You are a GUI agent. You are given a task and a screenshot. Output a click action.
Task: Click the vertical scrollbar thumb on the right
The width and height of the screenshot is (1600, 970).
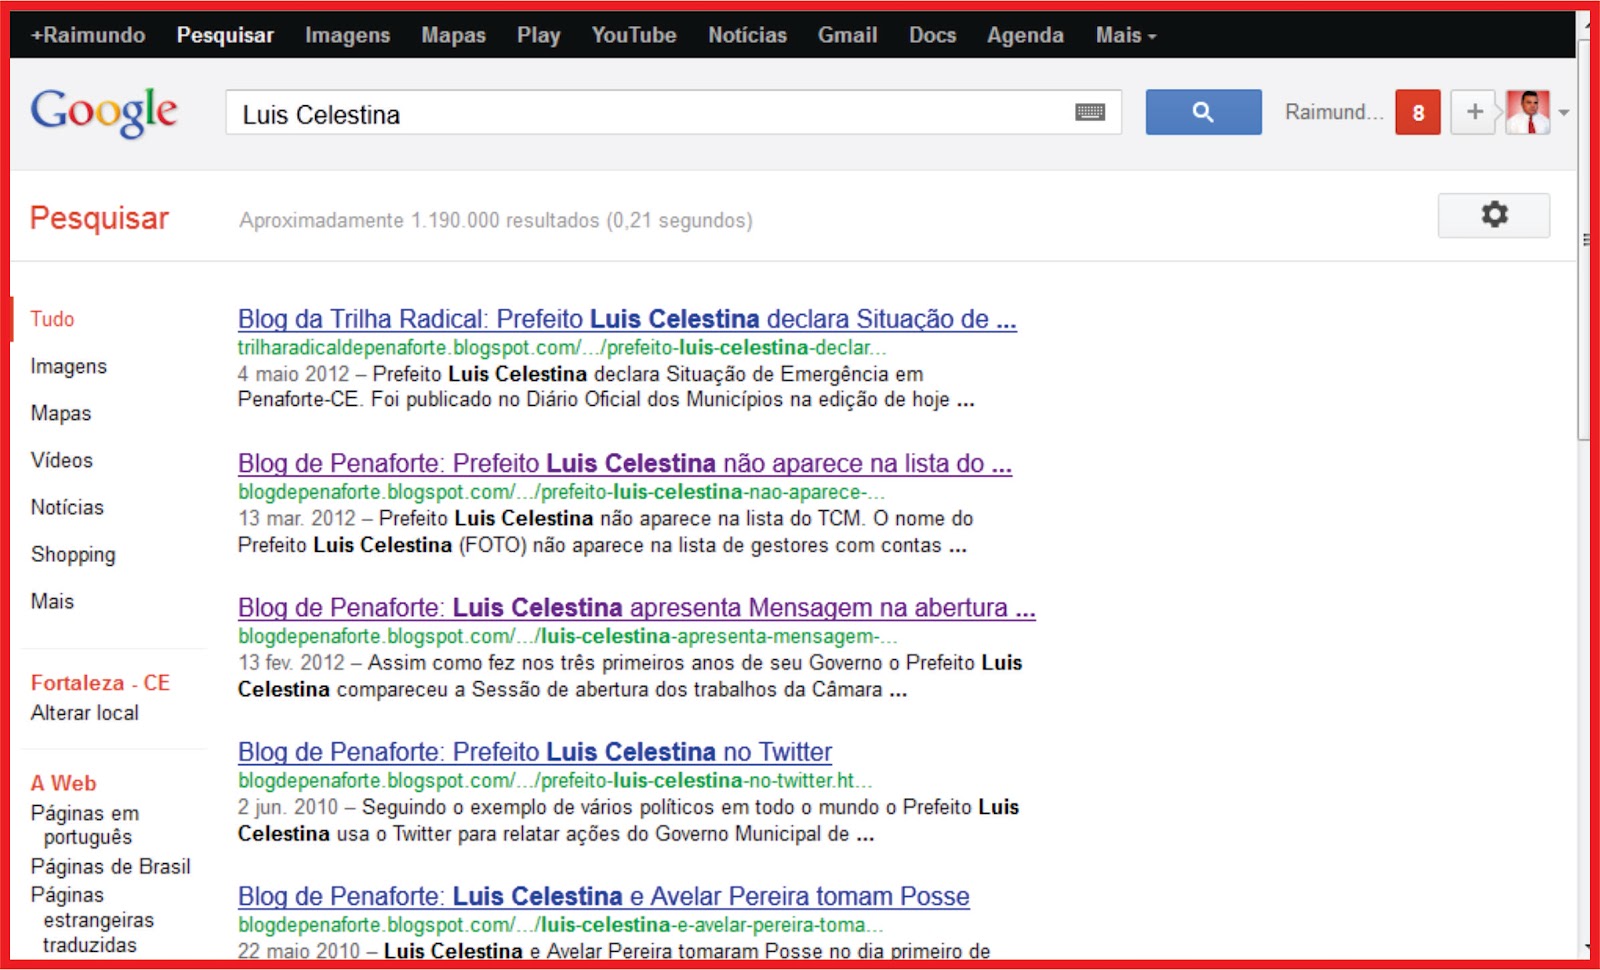(1584, 240)
